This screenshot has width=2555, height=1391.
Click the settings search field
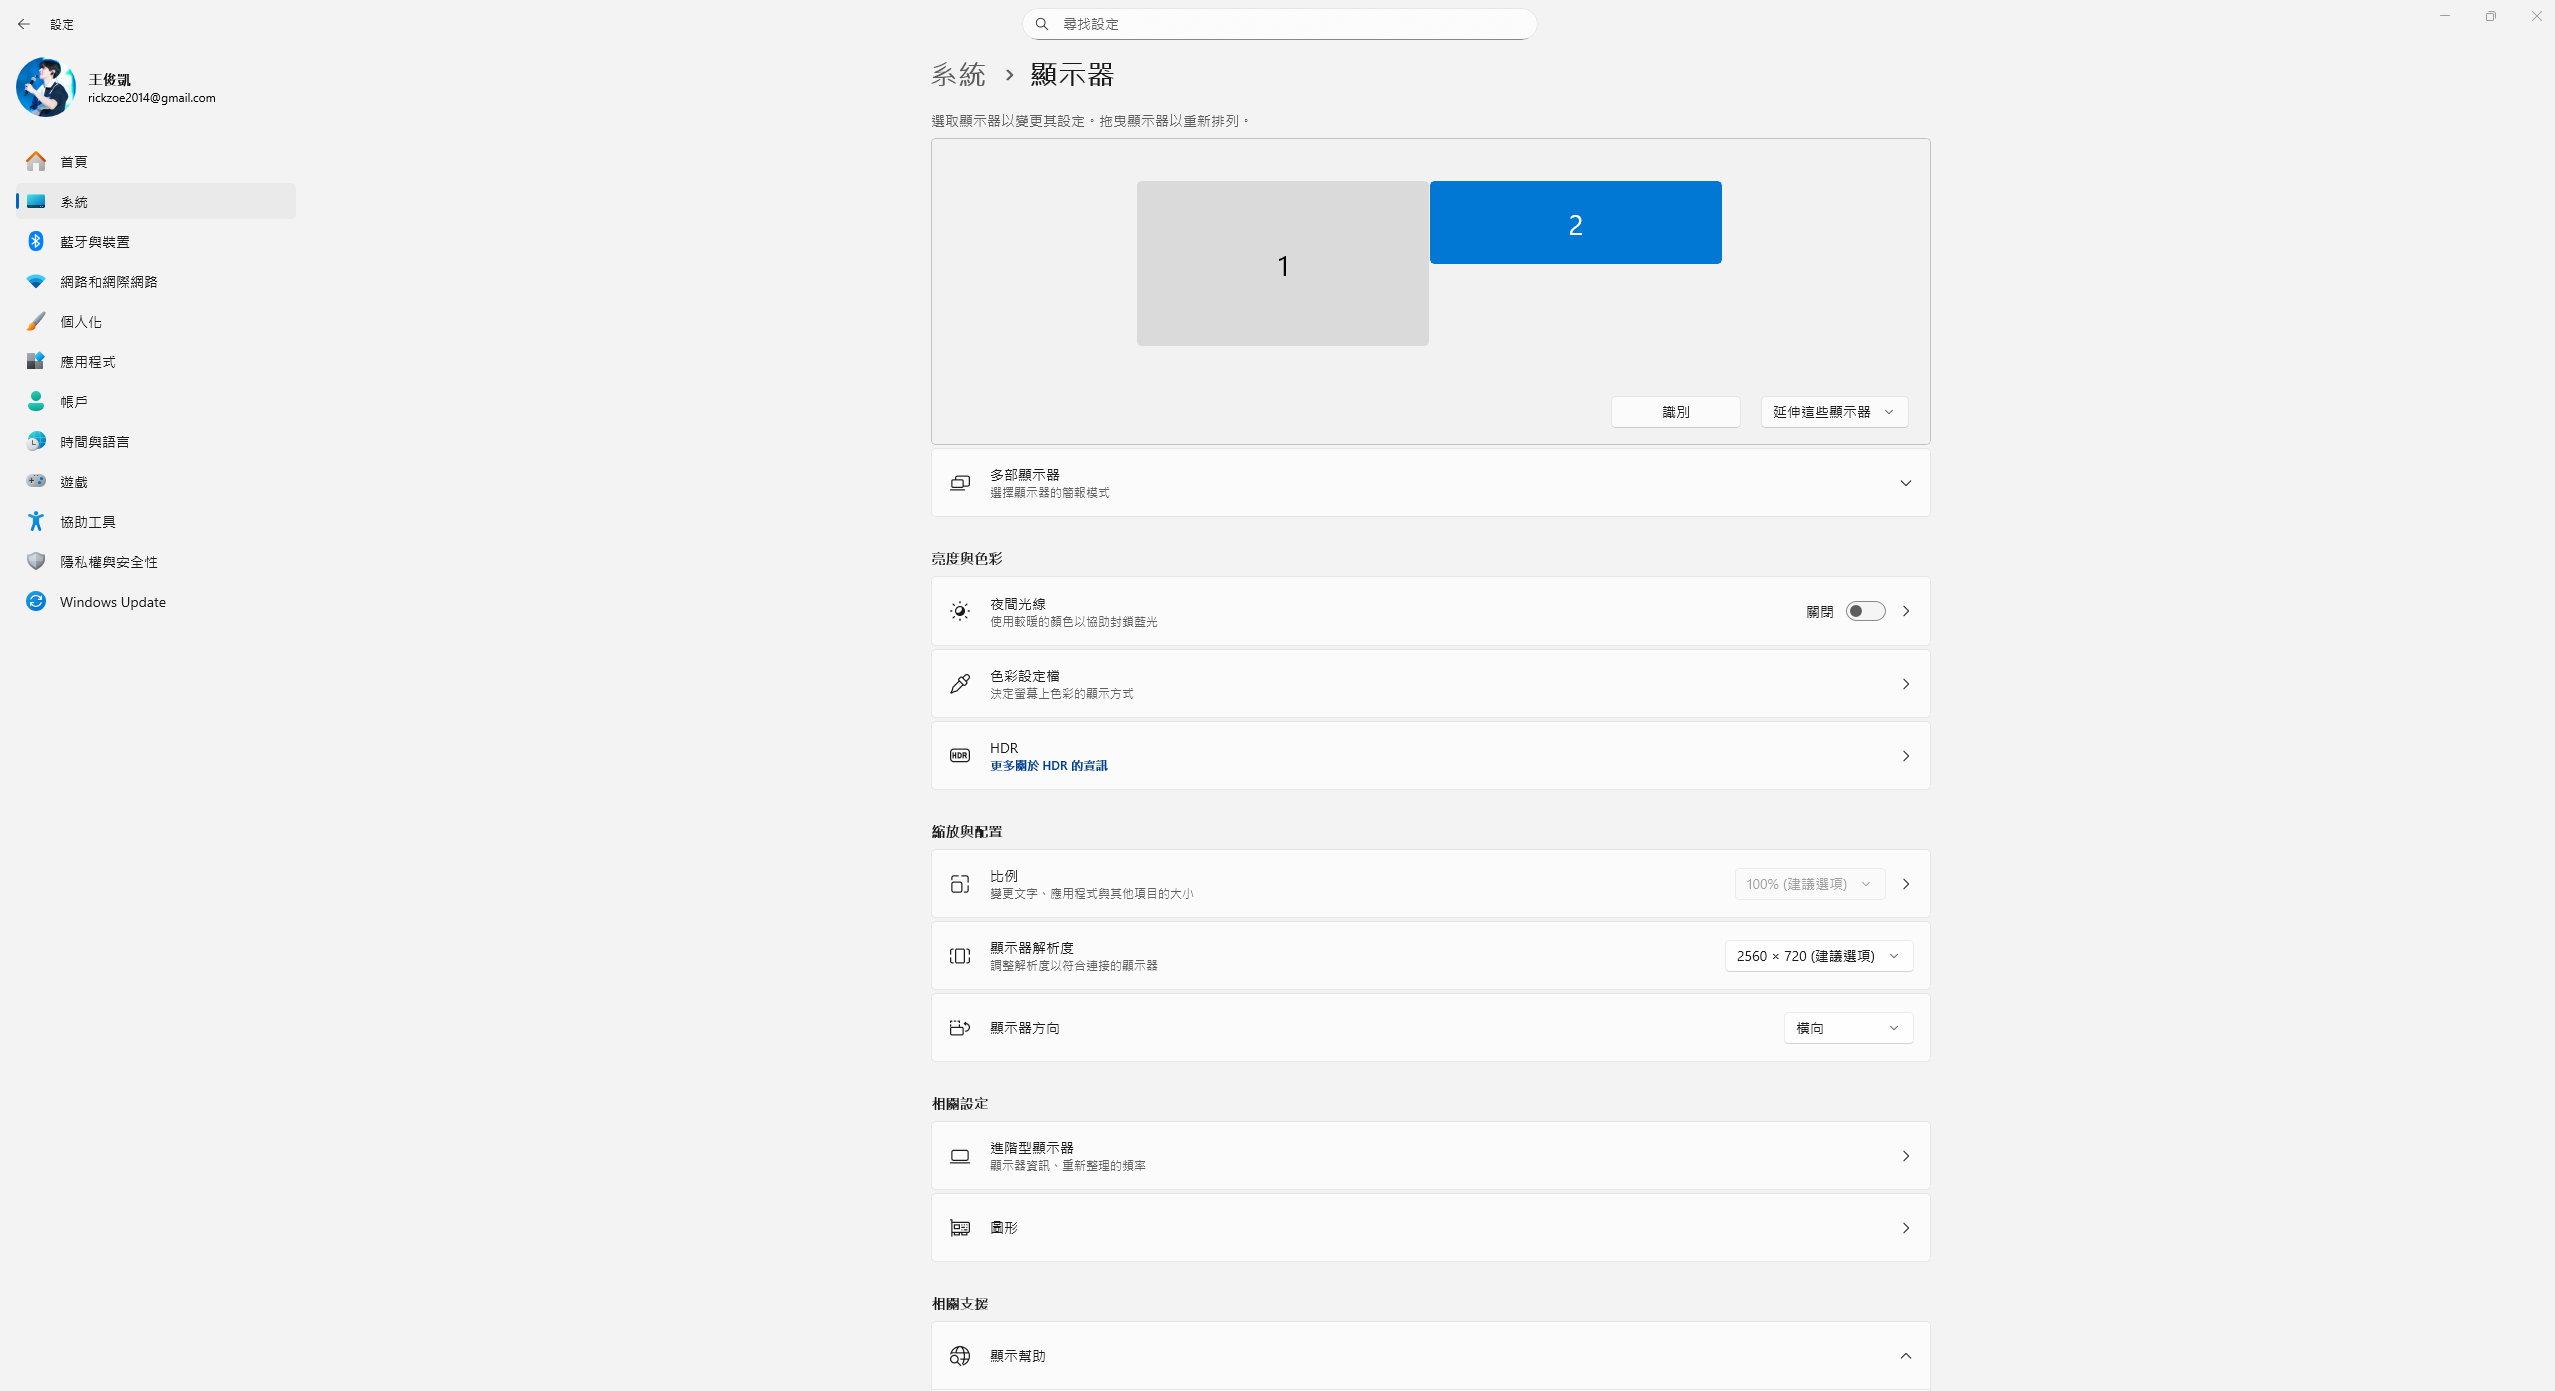click(1280, 24)
